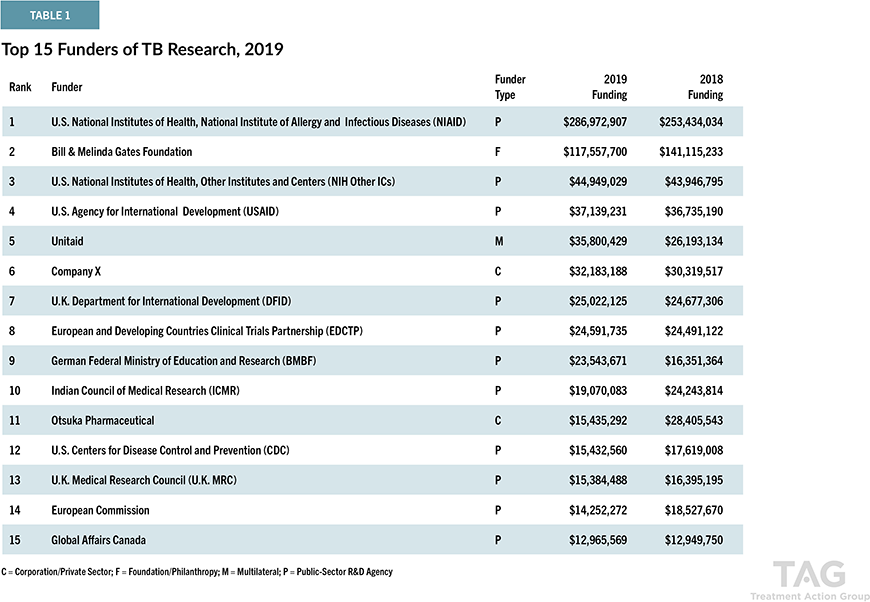
Task: Select the Unitaid funder name
Action: tap(67, 241)
